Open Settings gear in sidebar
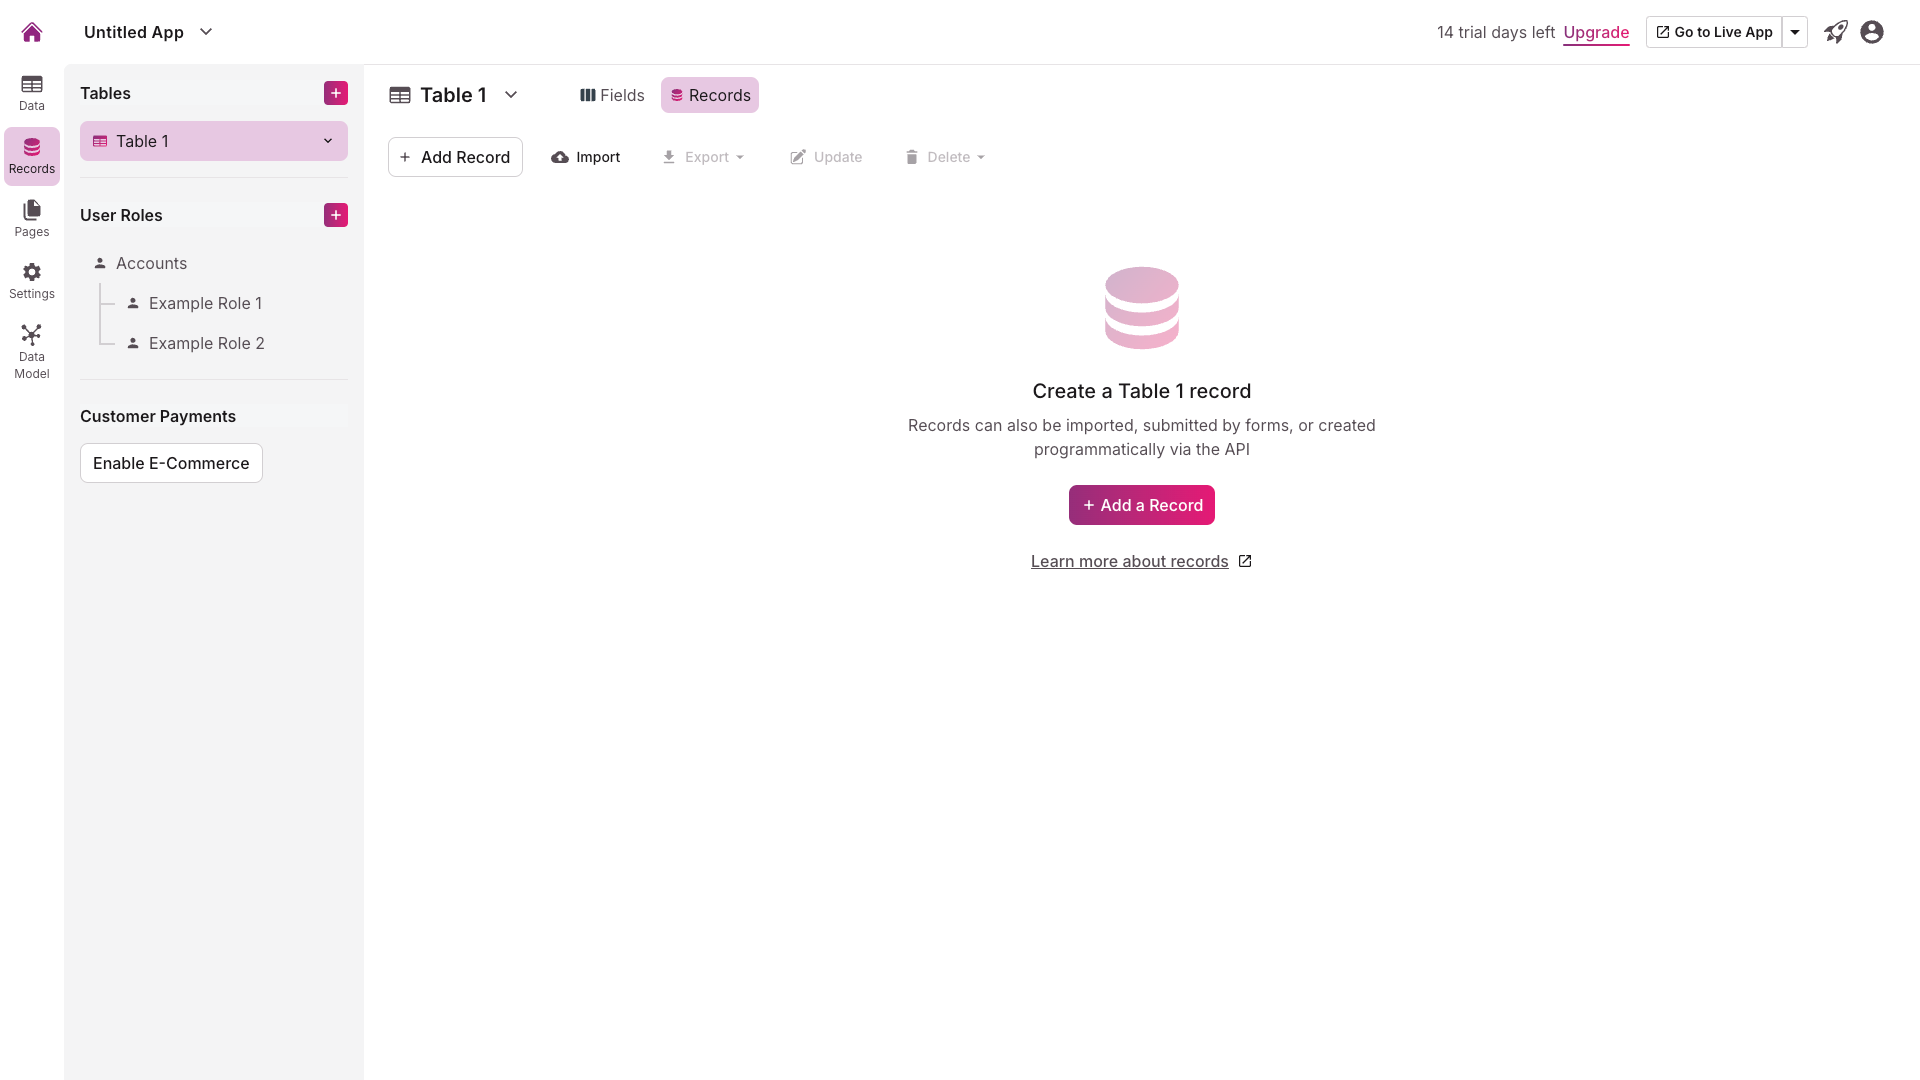 coord(32,281)
